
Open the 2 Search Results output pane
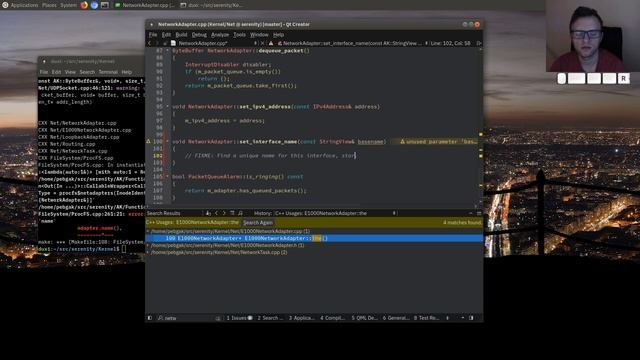point(270,318)
